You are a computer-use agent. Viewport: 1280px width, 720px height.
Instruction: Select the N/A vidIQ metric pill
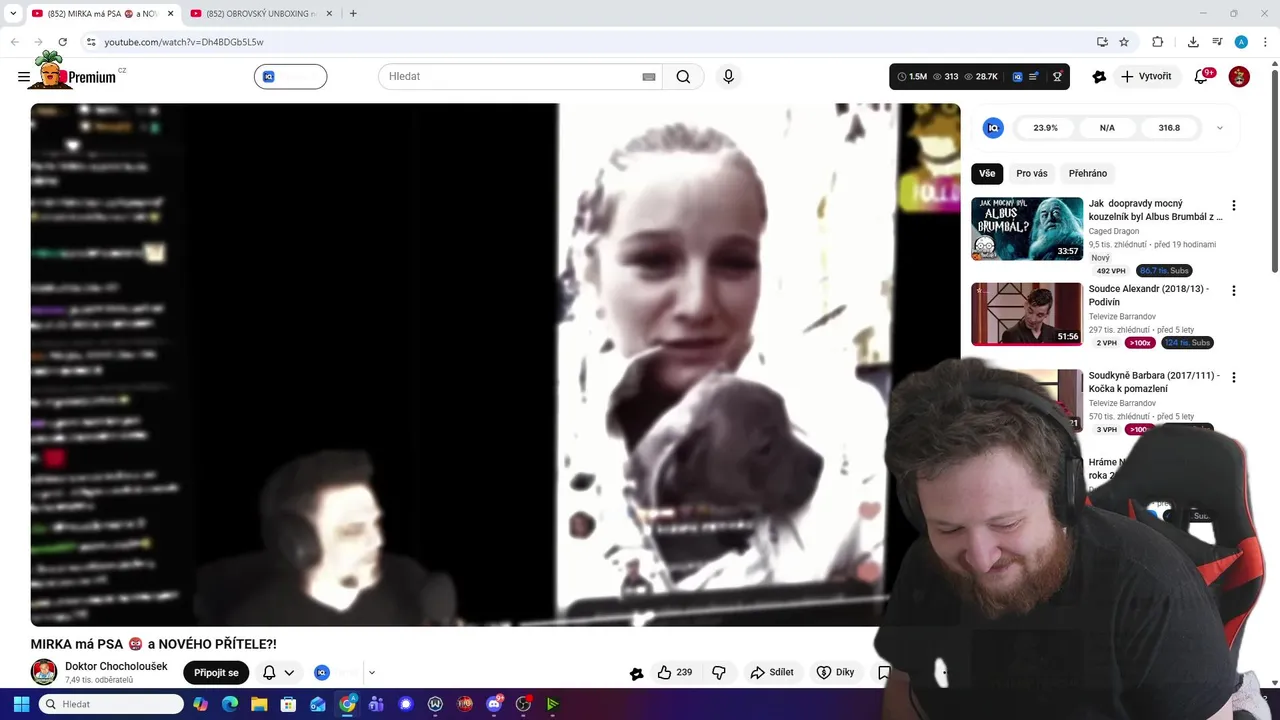pyautogui.click(x=1107, y=128)
